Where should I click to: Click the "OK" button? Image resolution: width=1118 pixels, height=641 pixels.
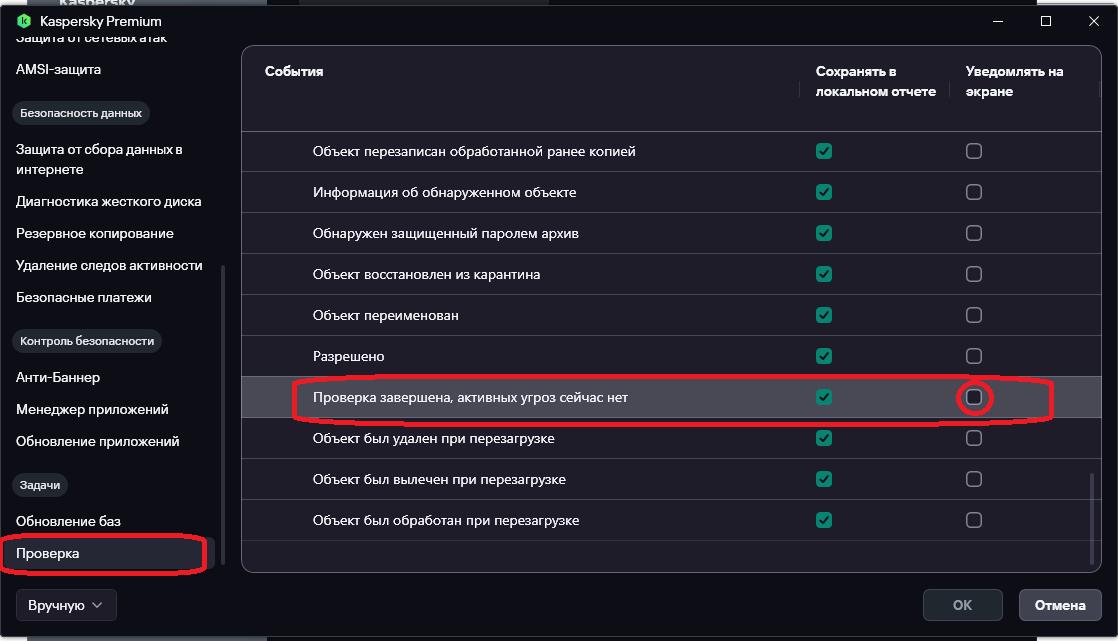coord(962,605)
